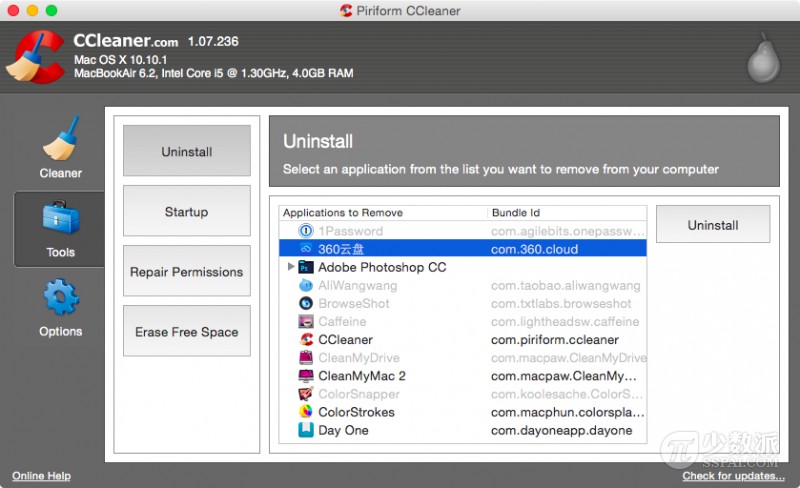
Task: Click the Day One app icon
Action: point(306,430)
